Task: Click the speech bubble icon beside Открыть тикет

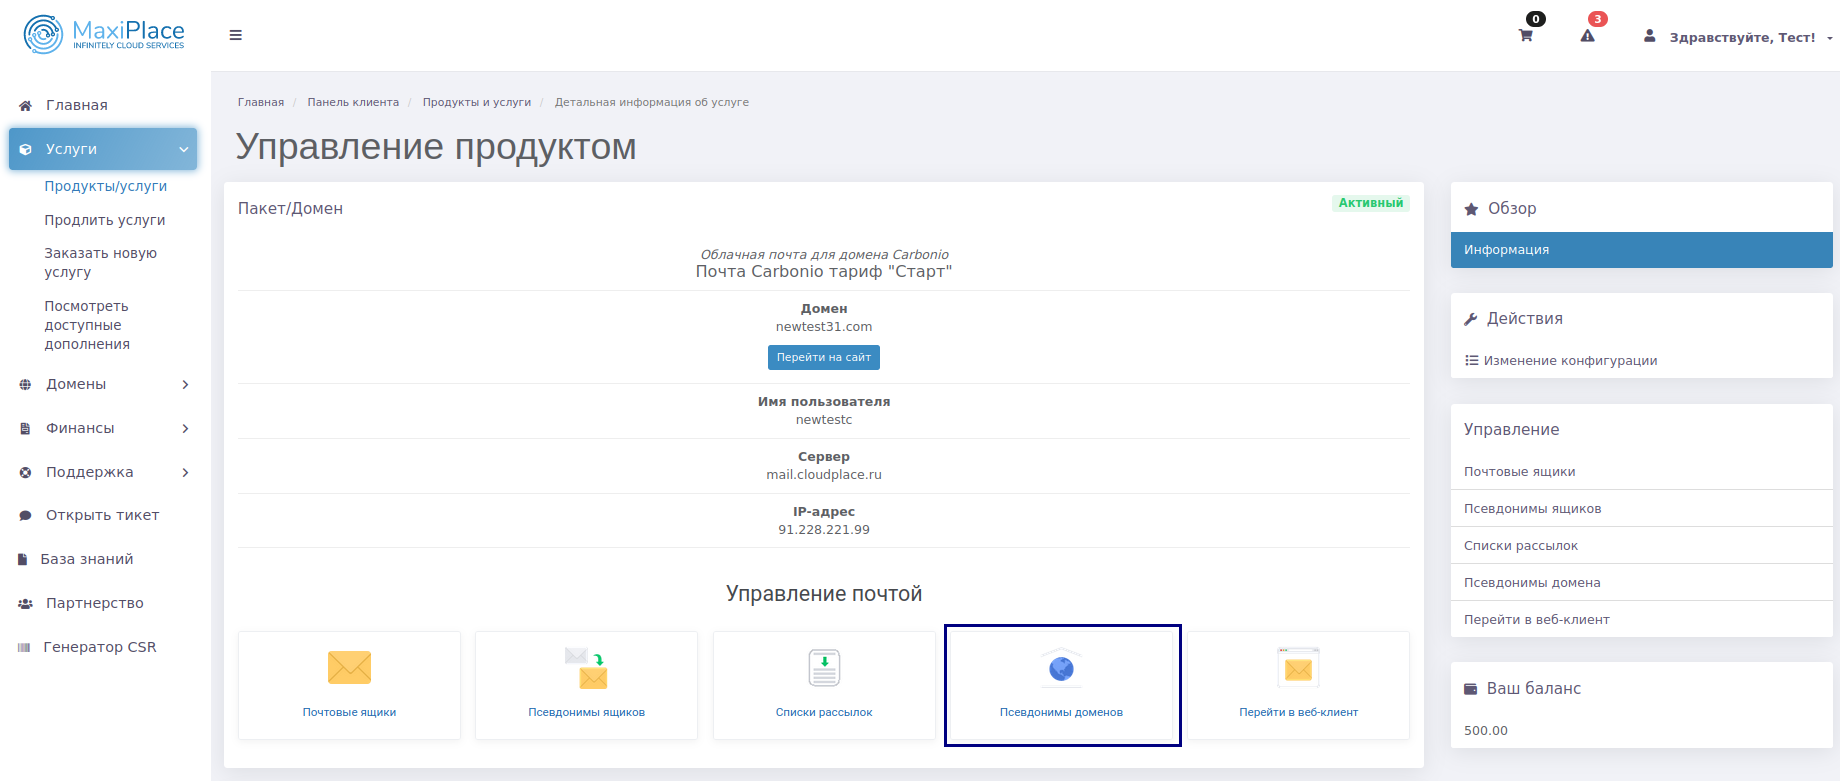Action: click(x=25, y=515)
